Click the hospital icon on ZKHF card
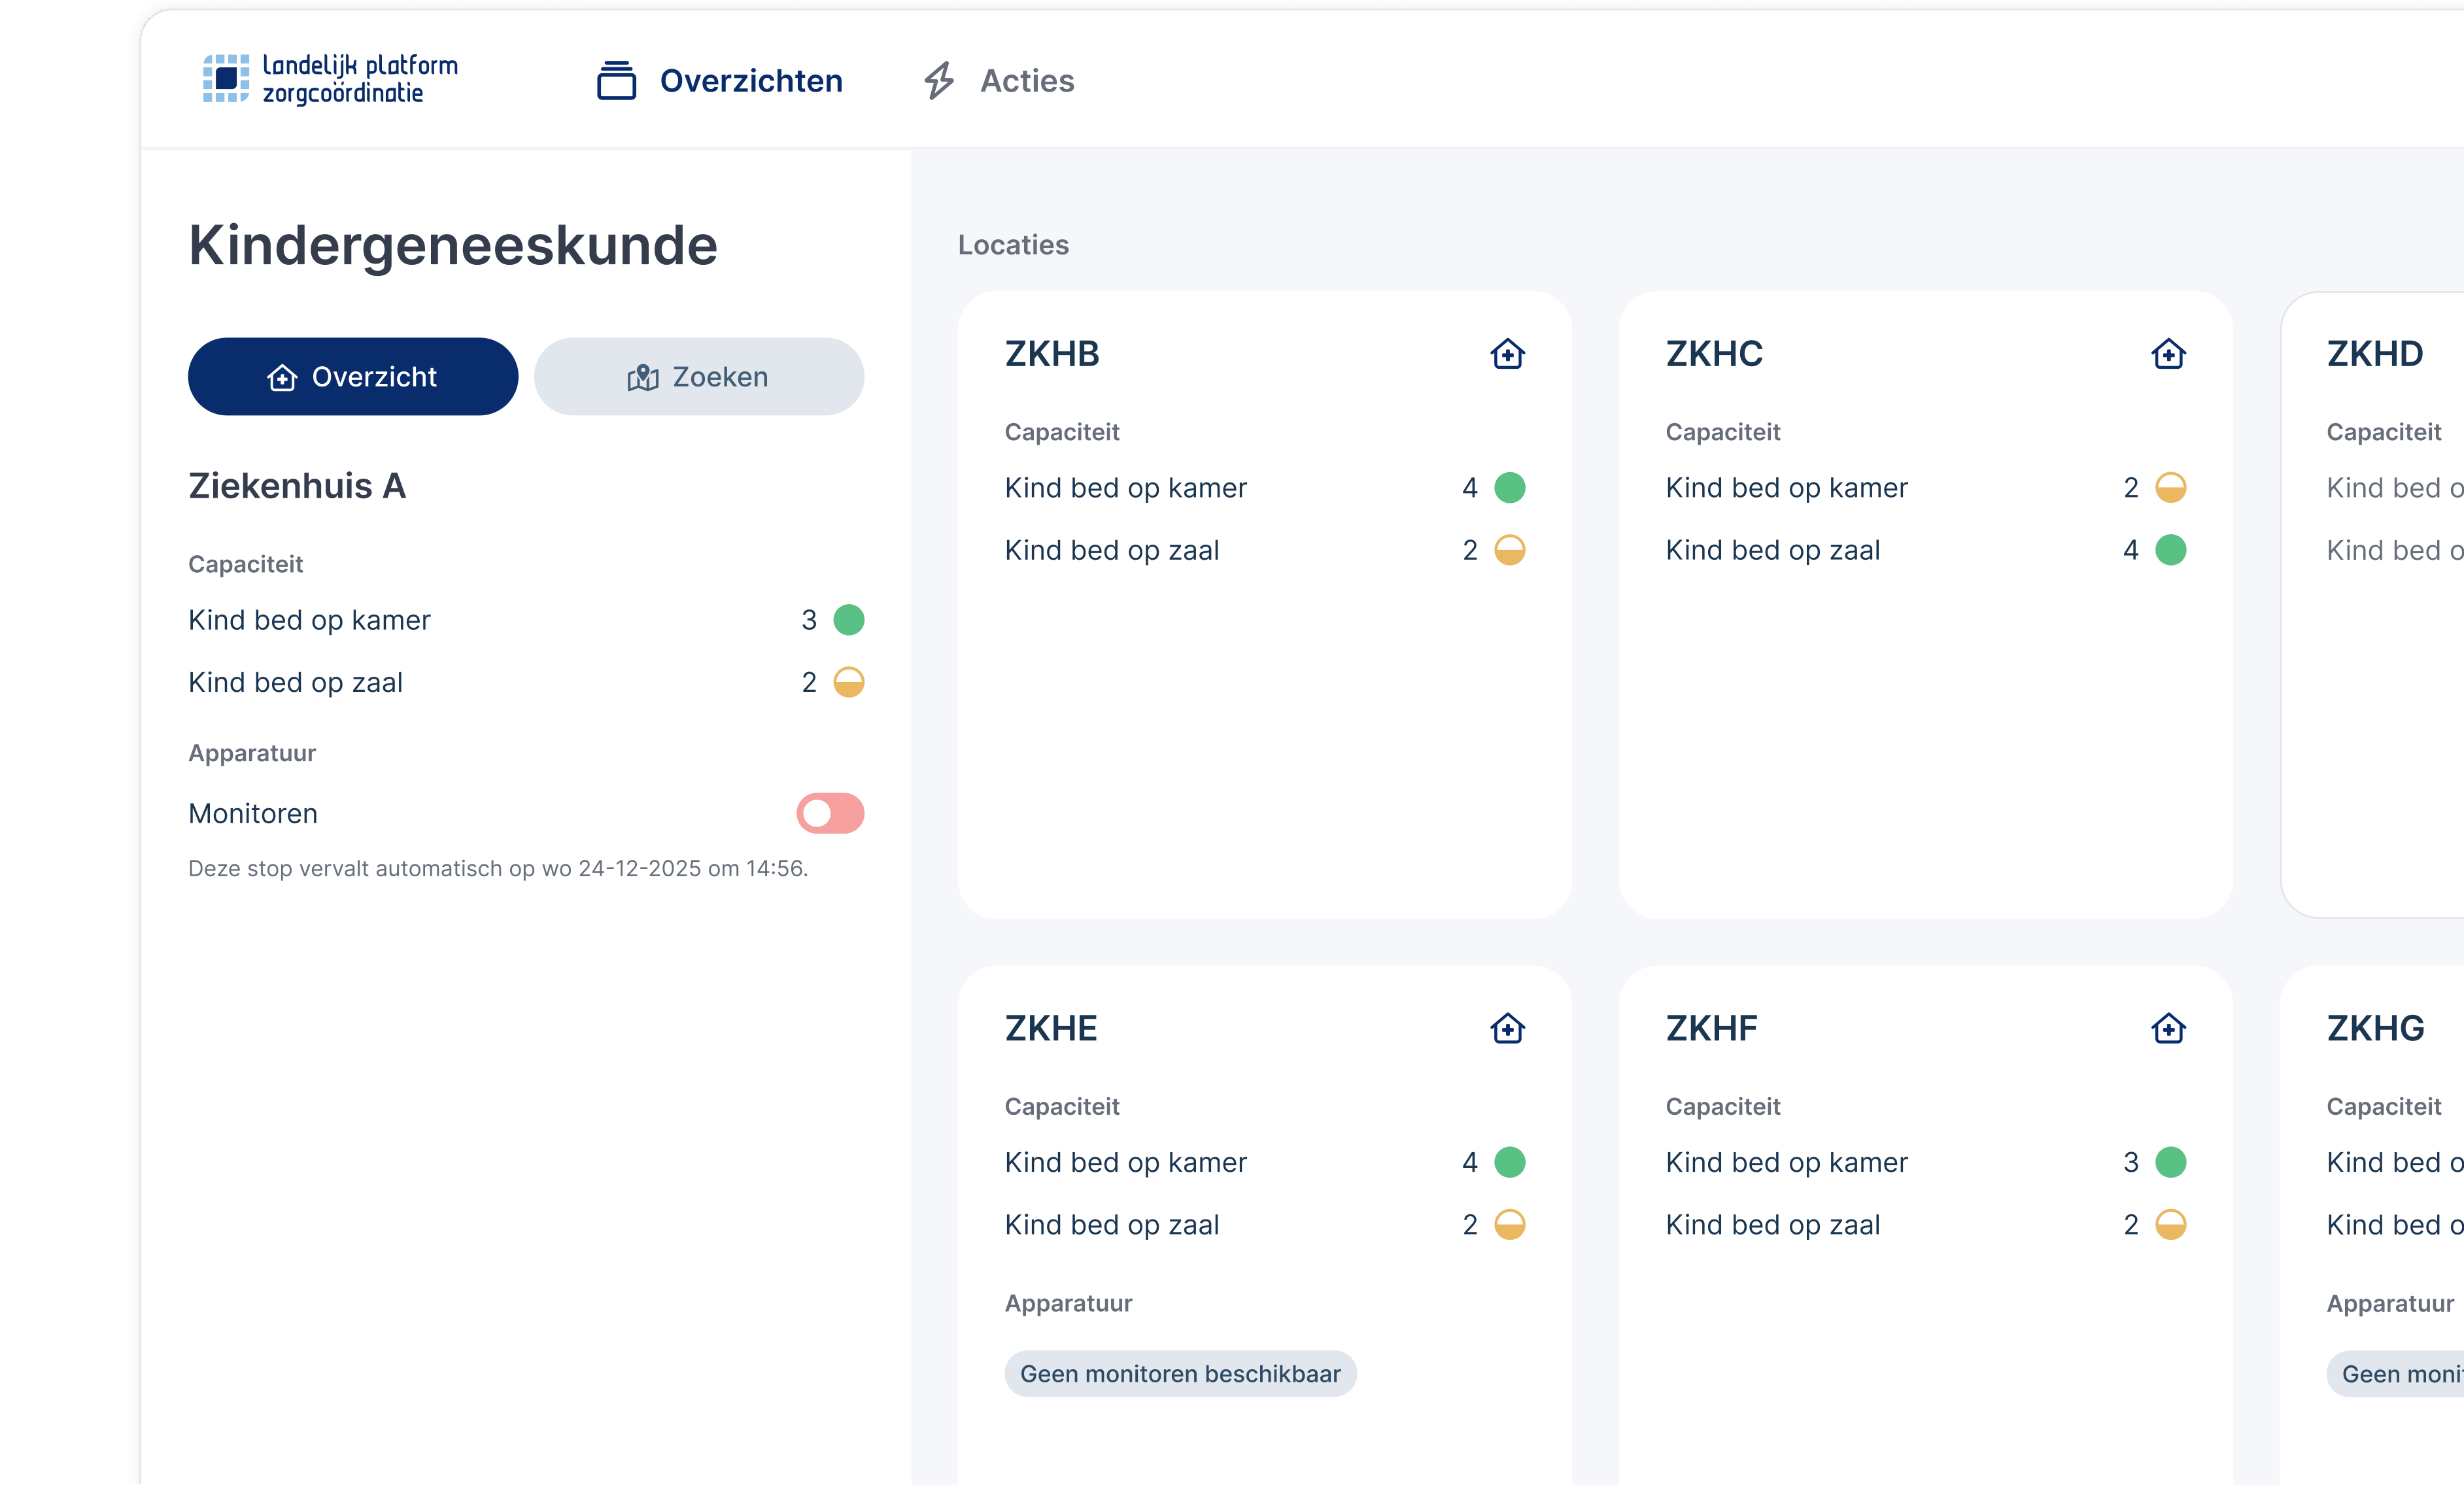The height and width of the screenshot is (1485, 2464). coord(2168,1028)
